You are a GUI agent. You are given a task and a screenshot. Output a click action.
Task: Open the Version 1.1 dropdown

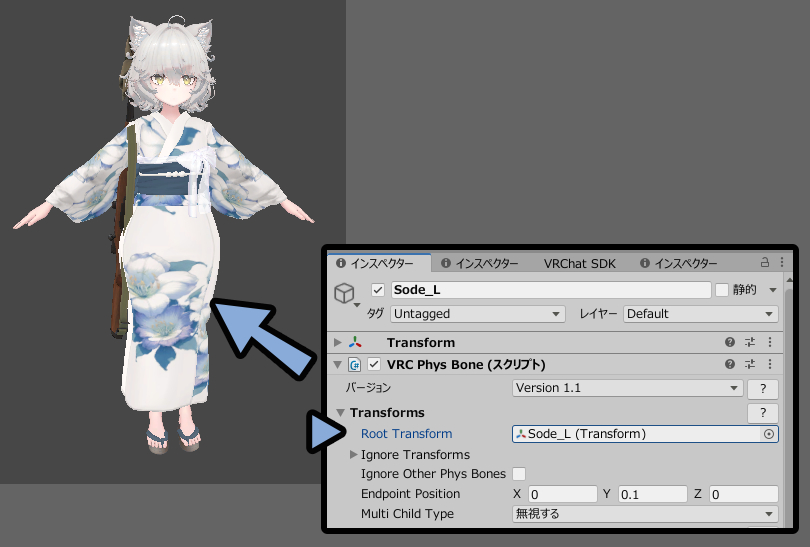627,388
